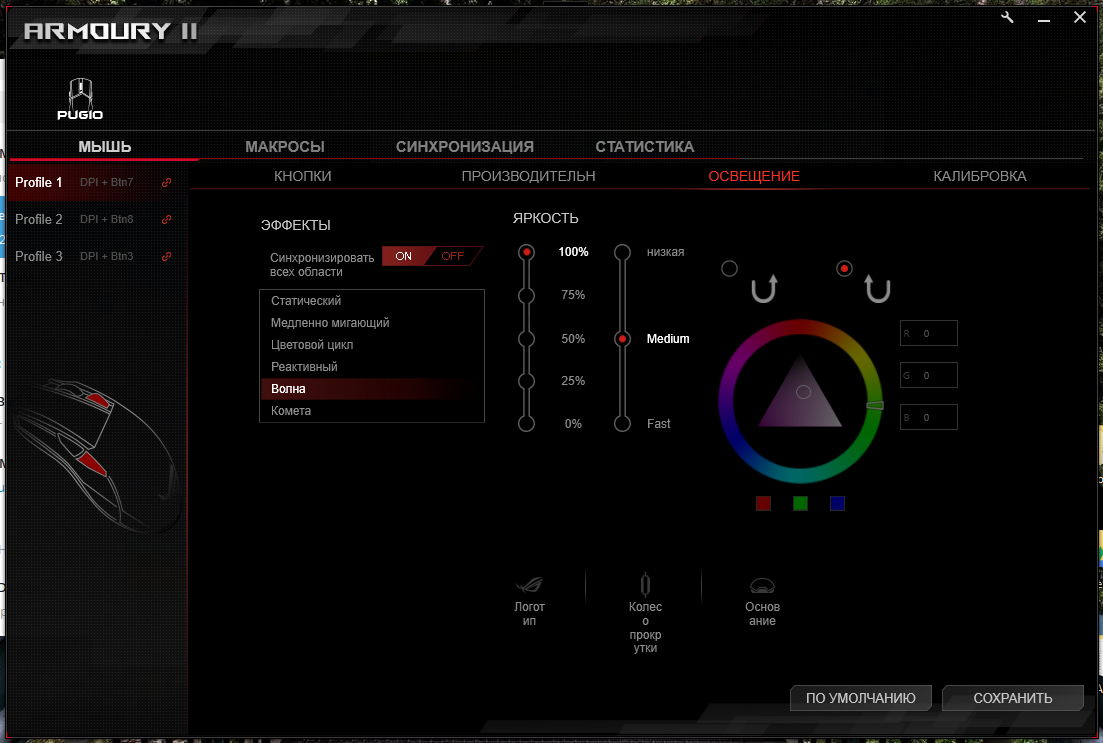Open the МАКРОСЫ tab

[x=285, y=147]
